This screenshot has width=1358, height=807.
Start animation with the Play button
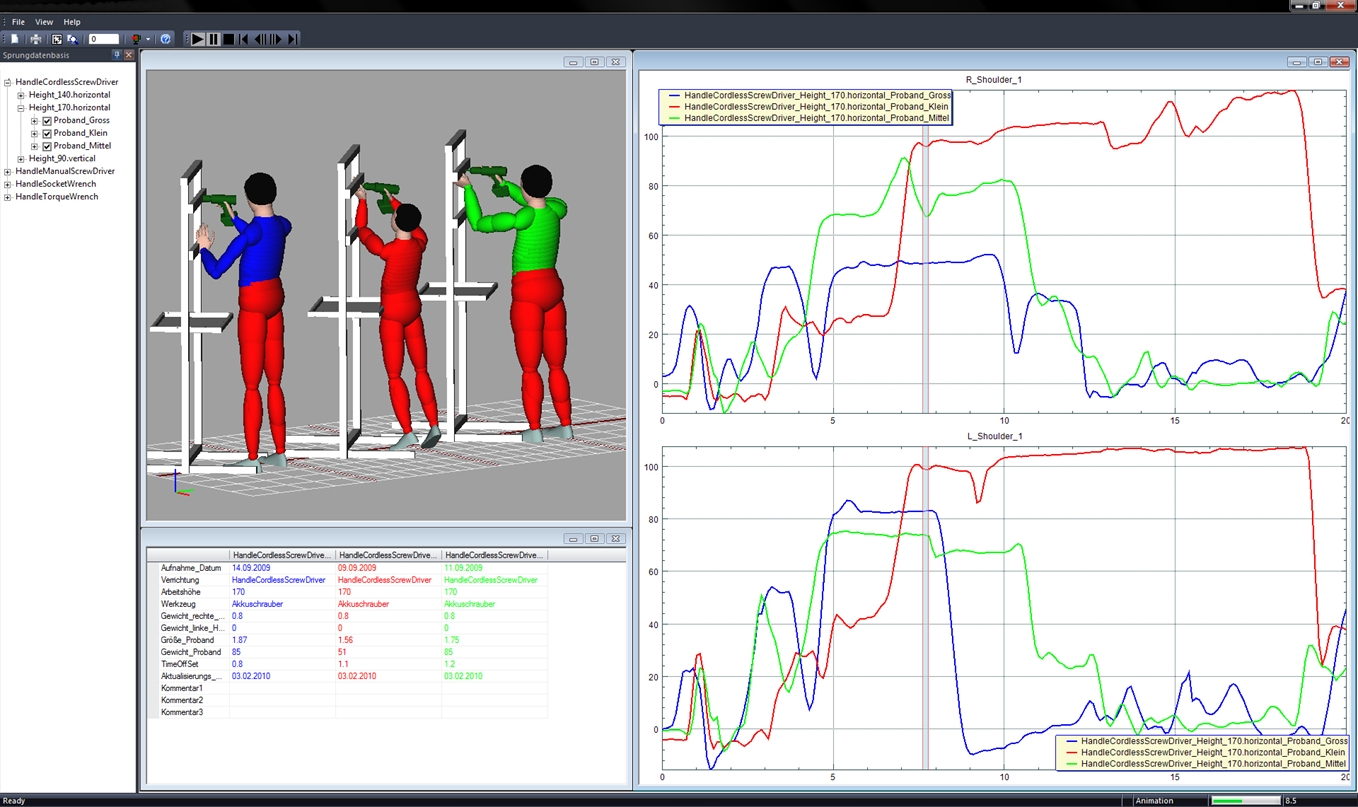click(198, 39)
